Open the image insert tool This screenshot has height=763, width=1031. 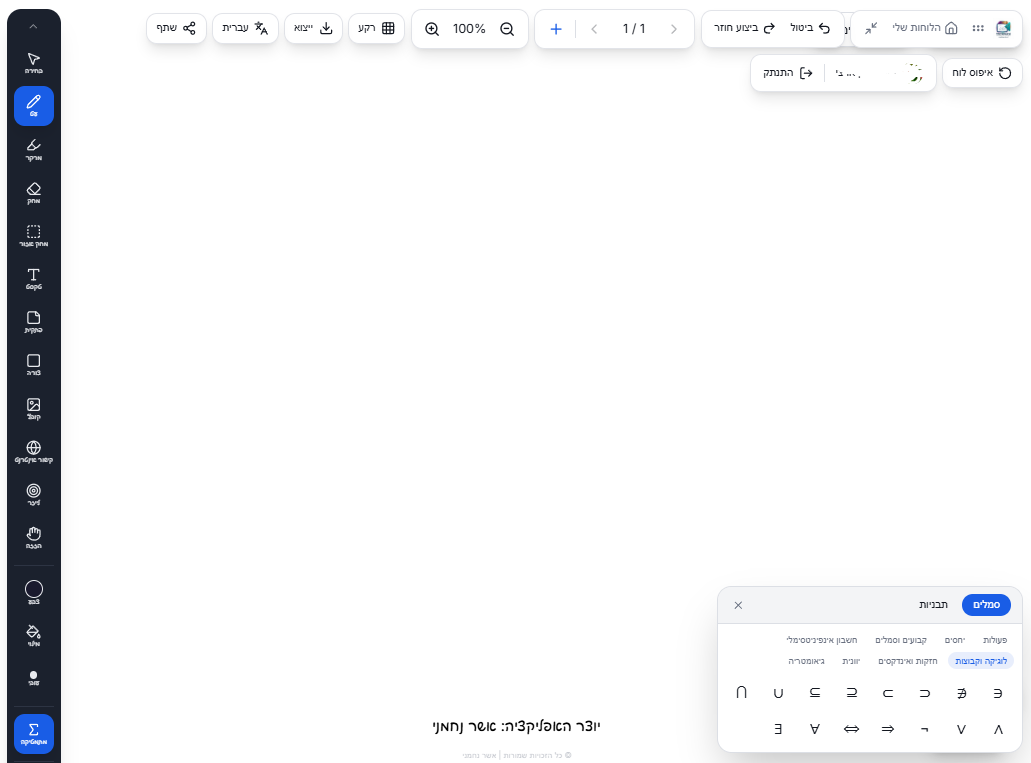coord(33,408)
